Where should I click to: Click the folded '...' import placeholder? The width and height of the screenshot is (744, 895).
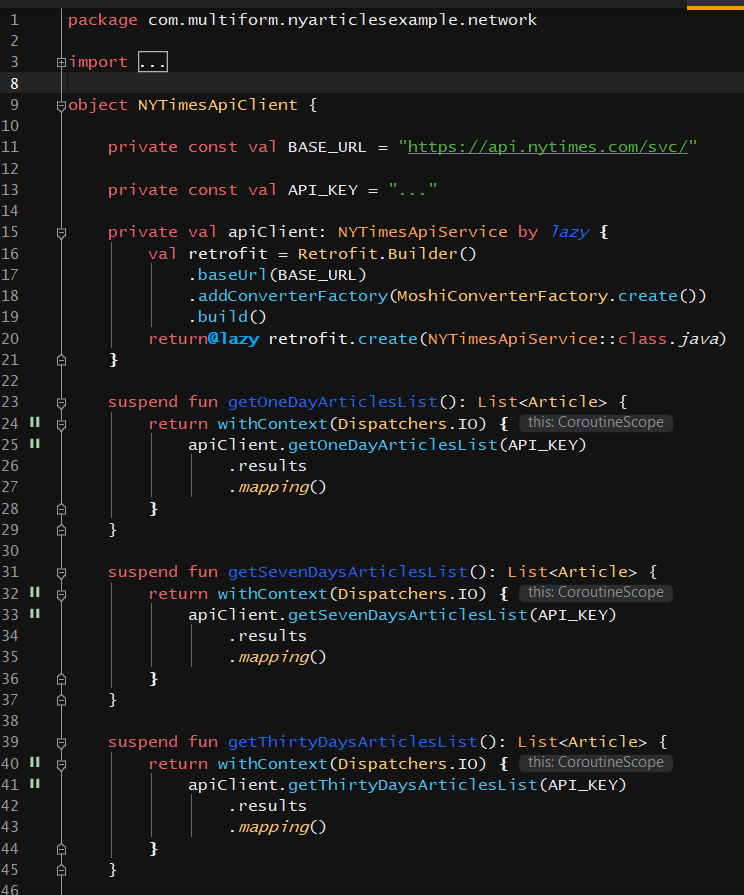(x=152, y=62)
